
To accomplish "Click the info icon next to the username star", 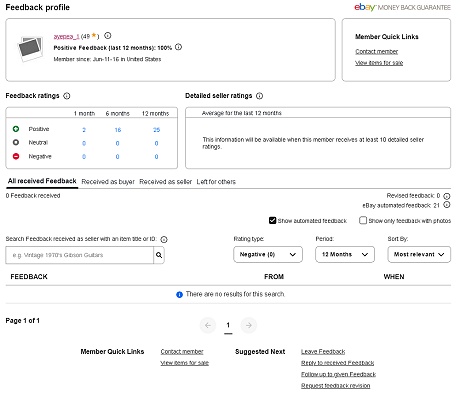I will click(107, 35).
